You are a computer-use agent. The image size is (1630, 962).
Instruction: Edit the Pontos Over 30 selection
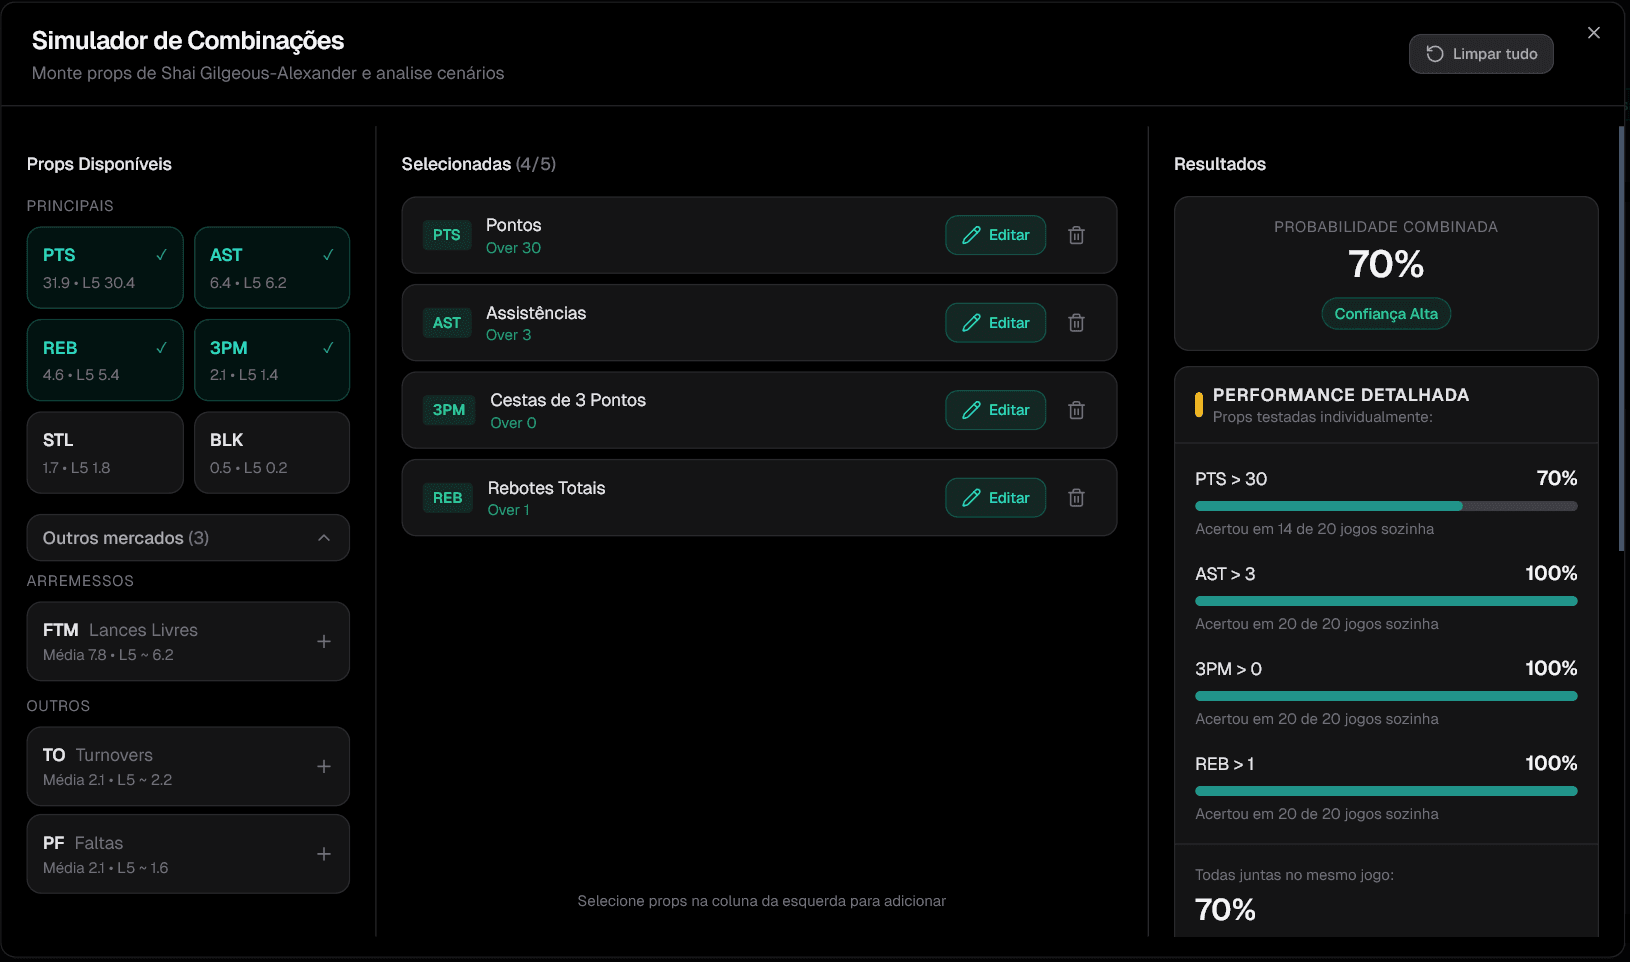pyautogui.click(x=995, y=235)
